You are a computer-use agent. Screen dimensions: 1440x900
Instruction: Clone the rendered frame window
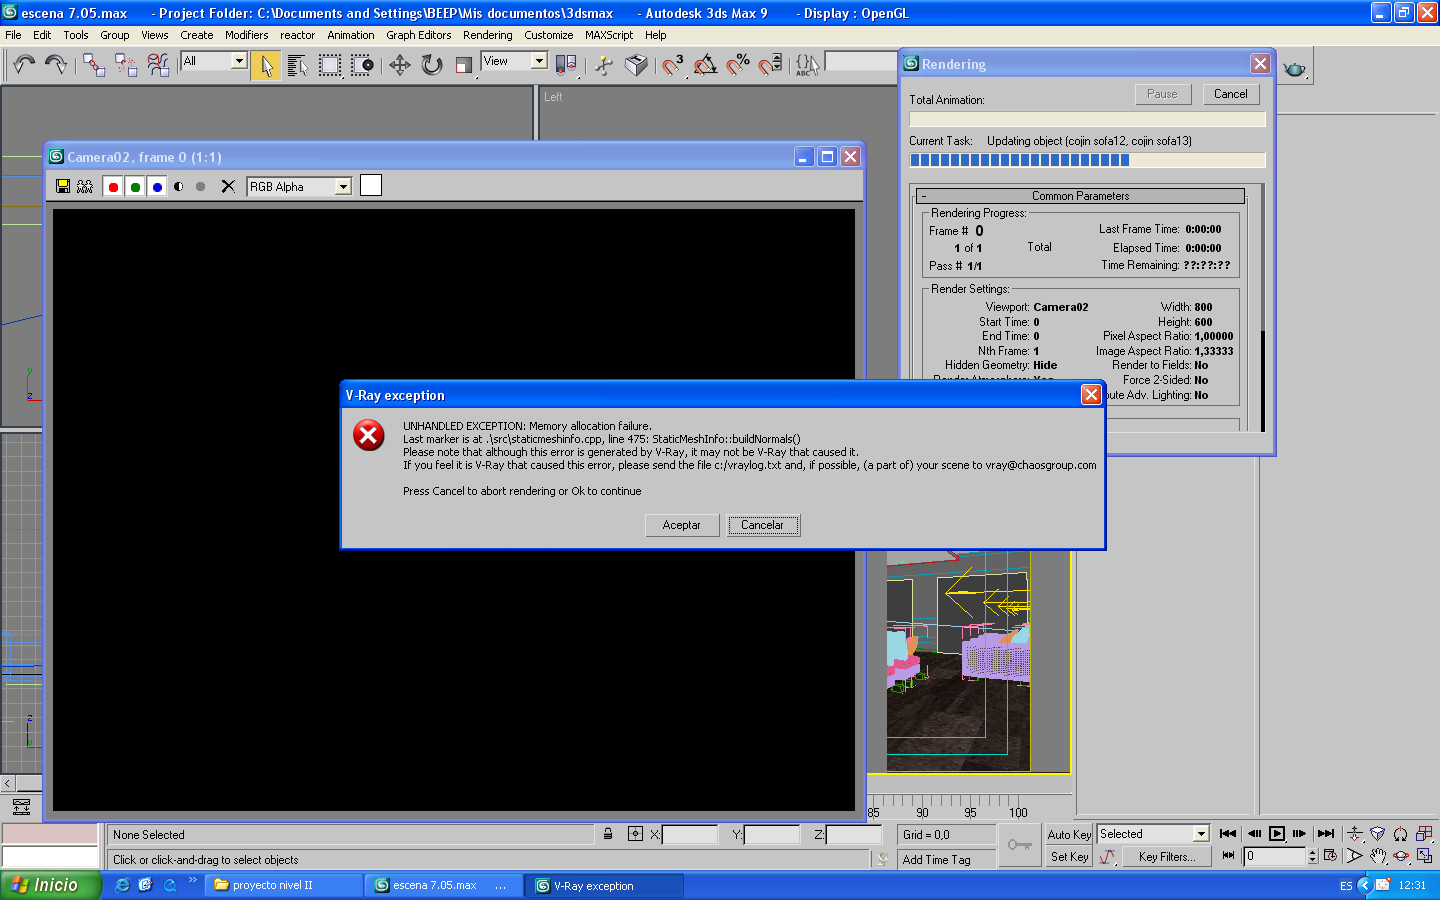[x=85, y=186]
